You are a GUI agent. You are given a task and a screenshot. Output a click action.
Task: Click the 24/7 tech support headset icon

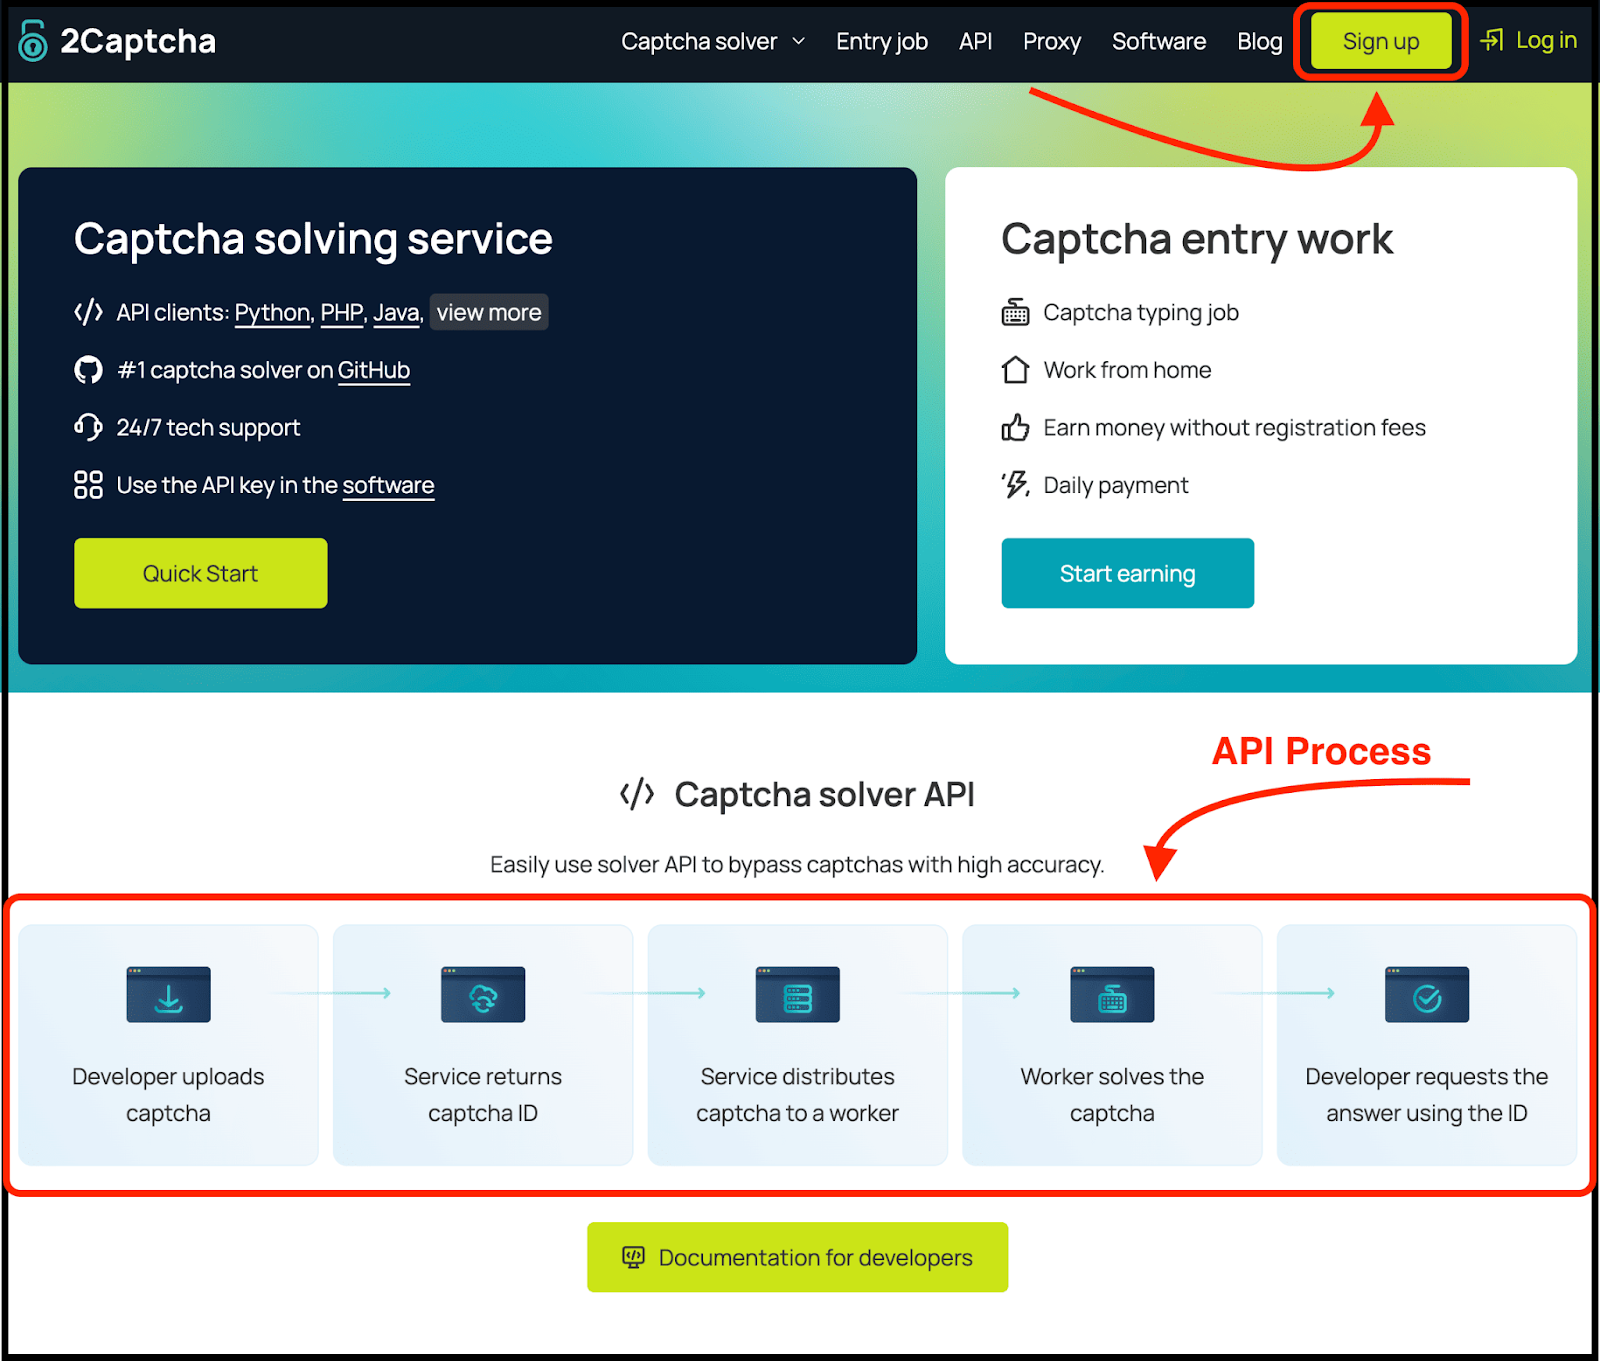click(x=88, y=427)
